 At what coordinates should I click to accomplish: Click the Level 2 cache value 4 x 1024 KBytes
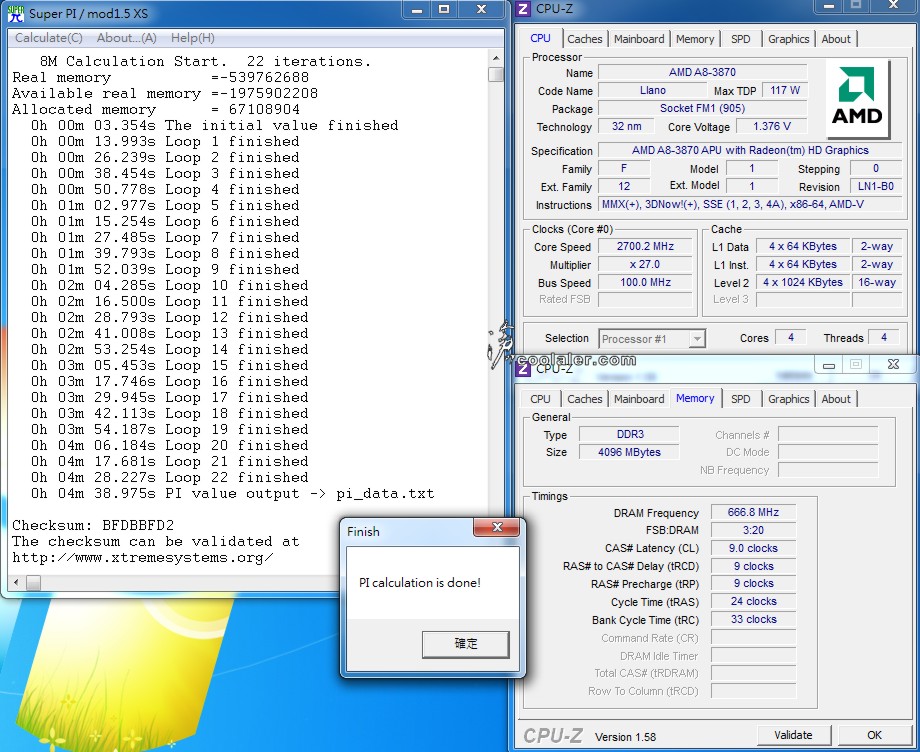tap(803, 282)
